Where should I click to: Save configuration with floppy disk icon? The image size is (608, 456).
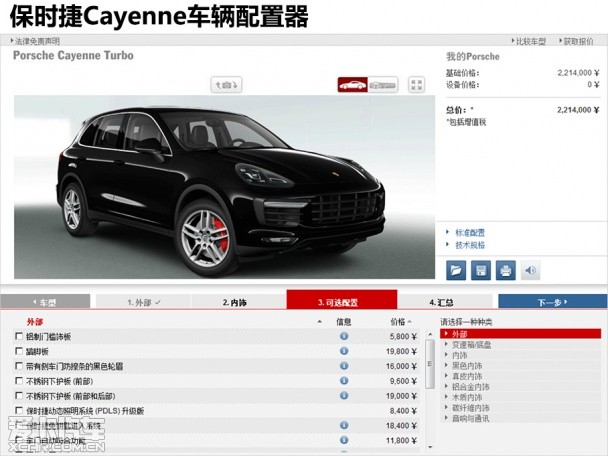point(481,270)
